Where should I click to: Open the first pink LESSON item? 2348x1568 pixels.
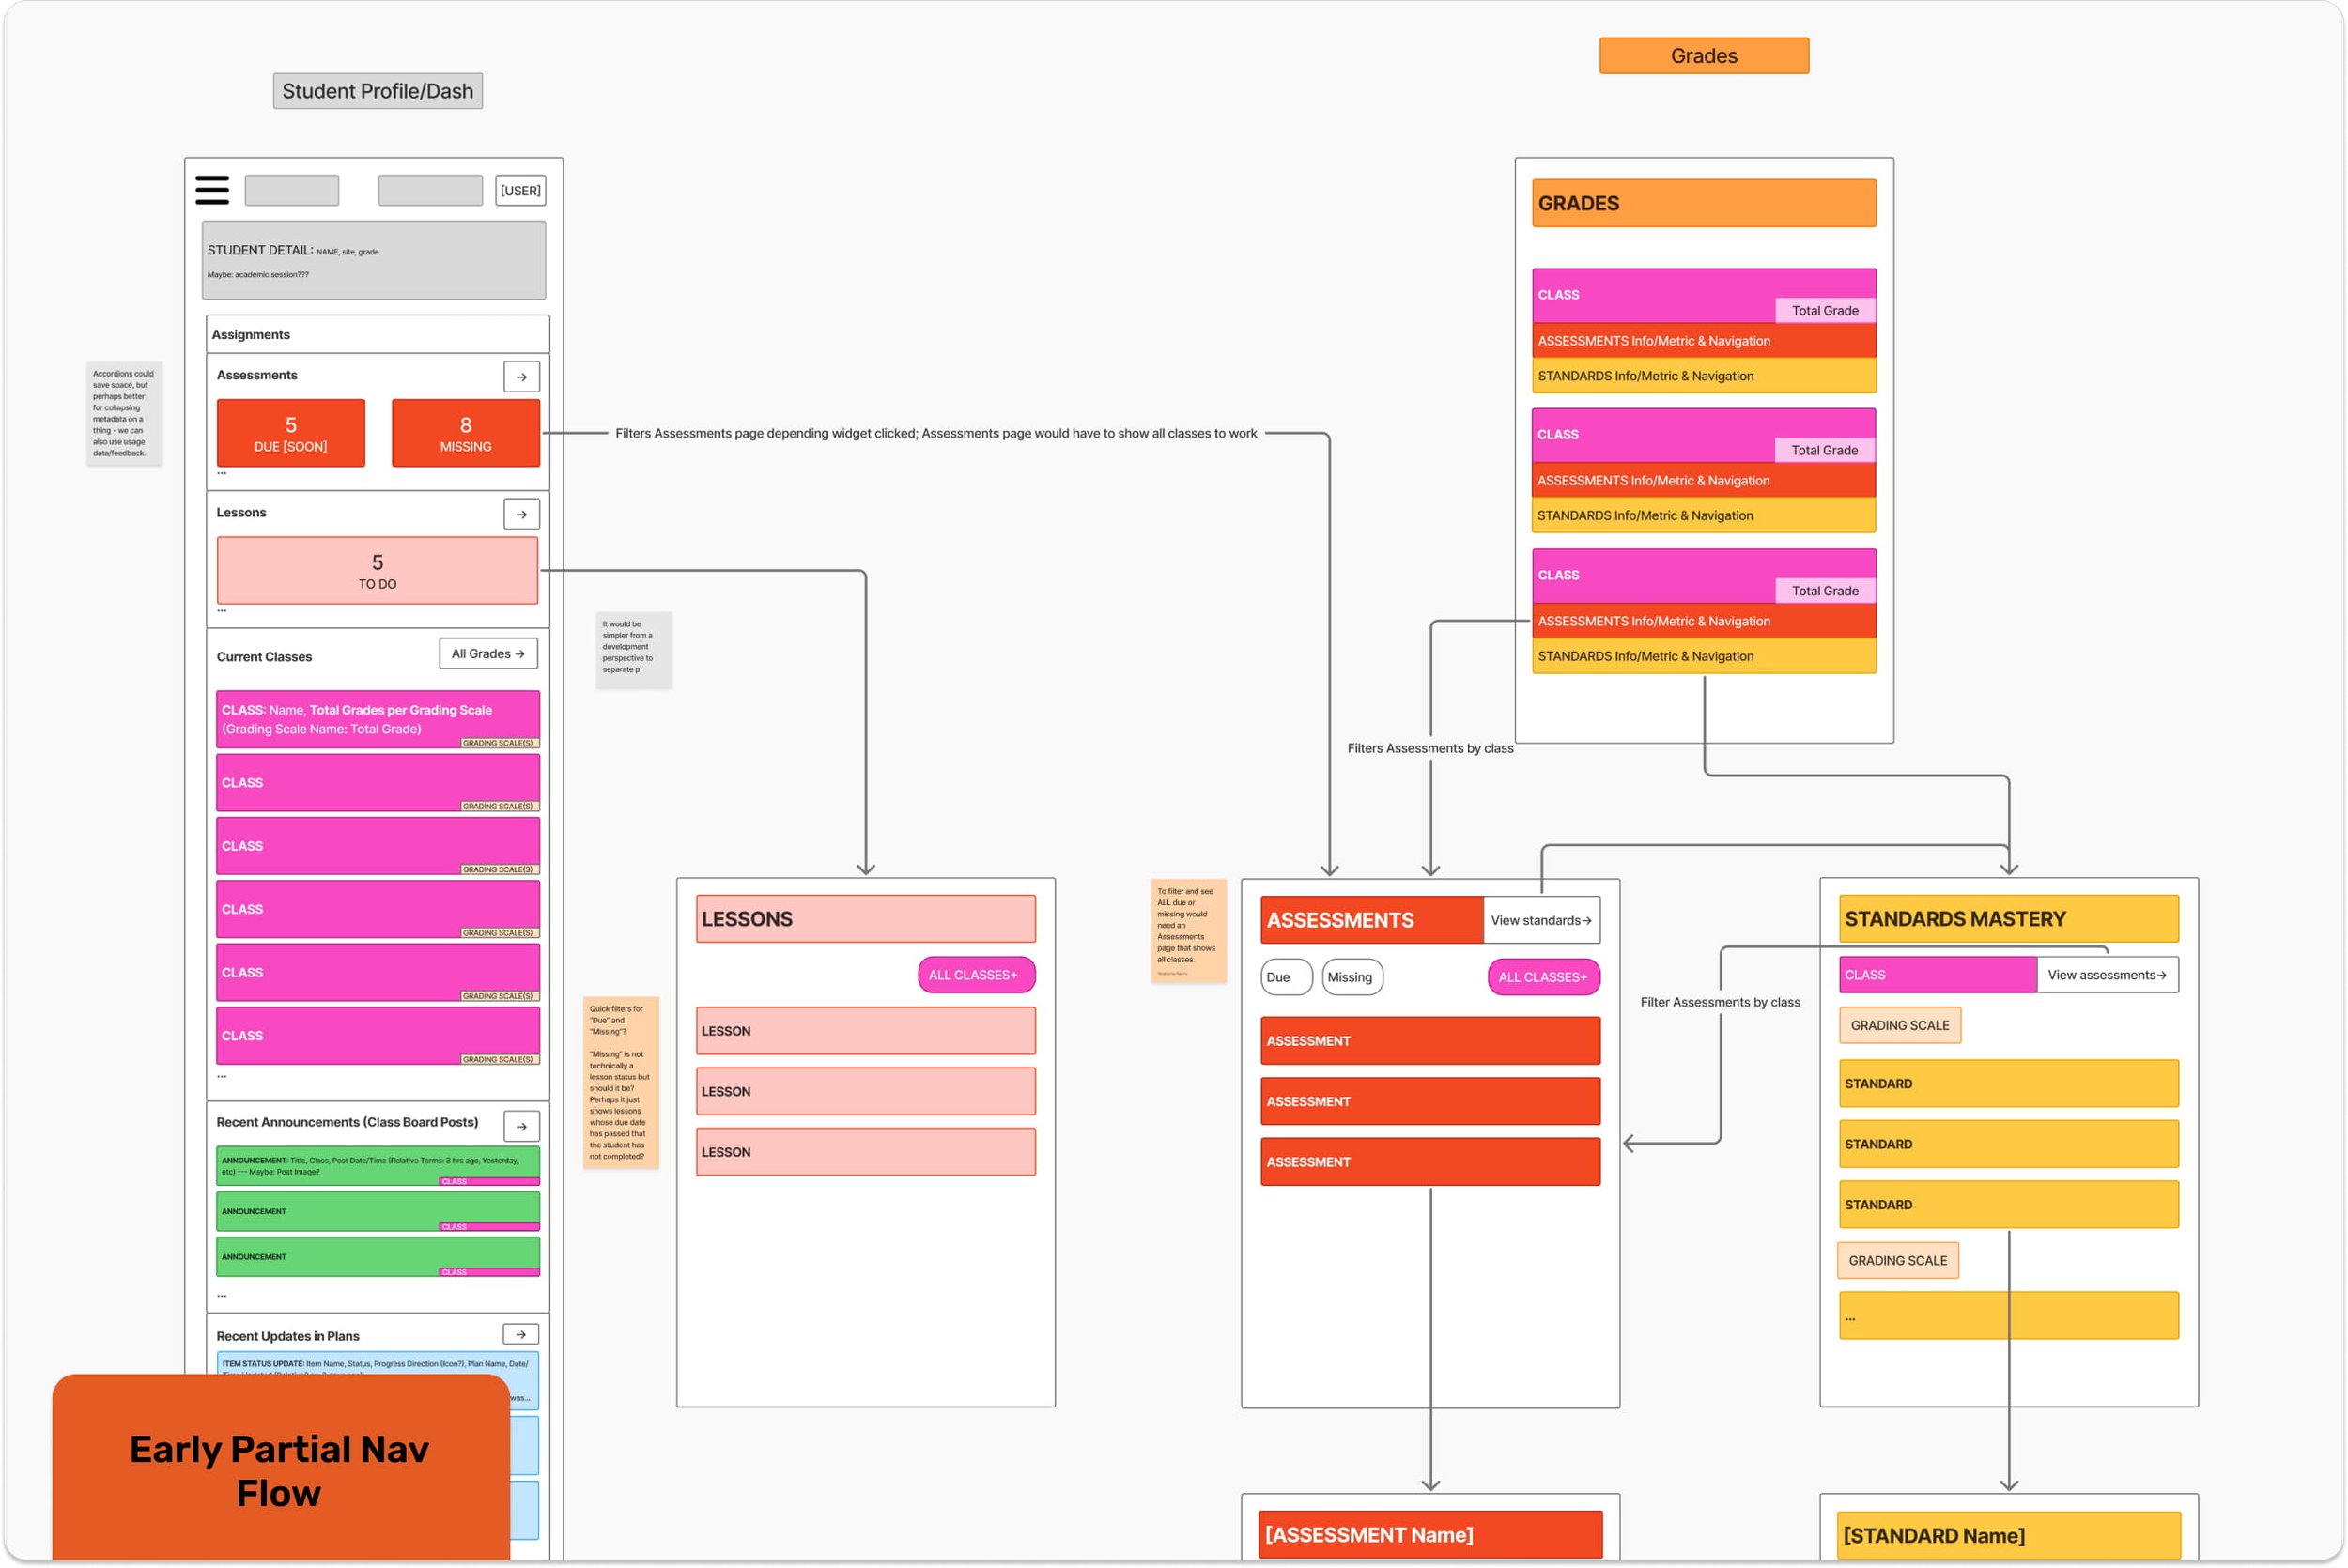click(866, 1031)
